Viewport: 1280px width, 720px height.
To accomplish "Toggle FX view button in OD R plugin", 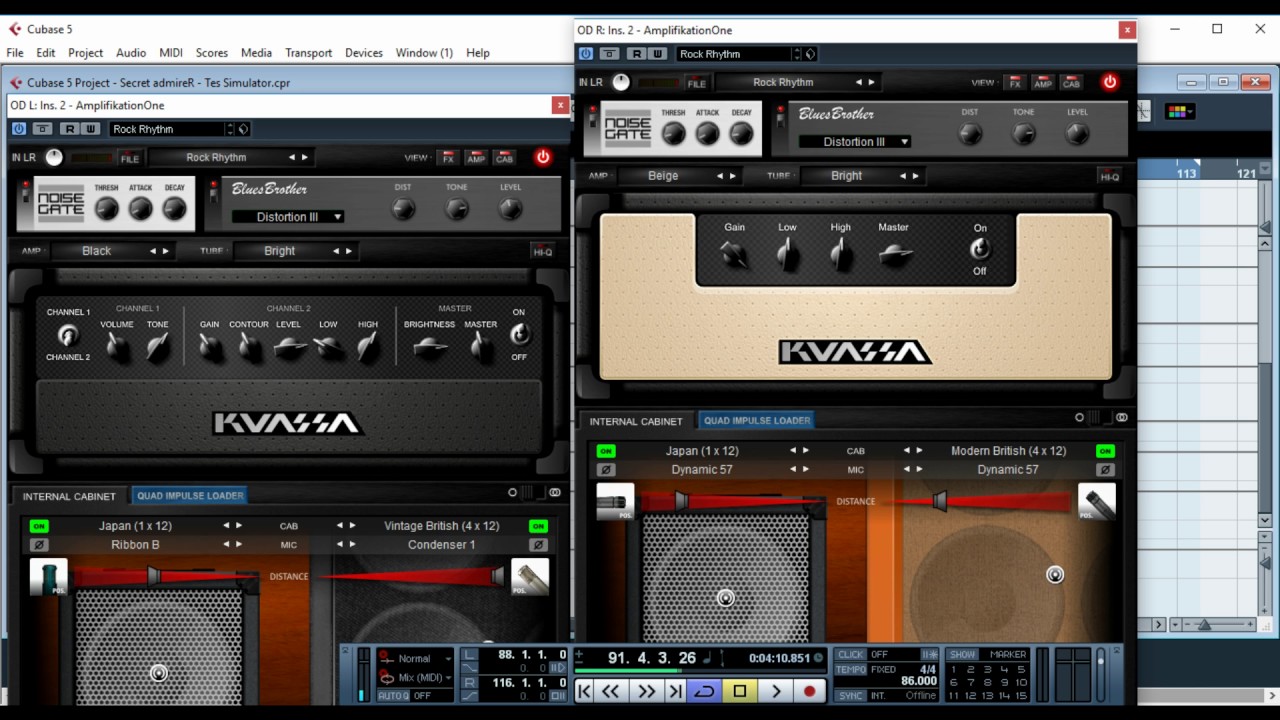I will 1015,83.
